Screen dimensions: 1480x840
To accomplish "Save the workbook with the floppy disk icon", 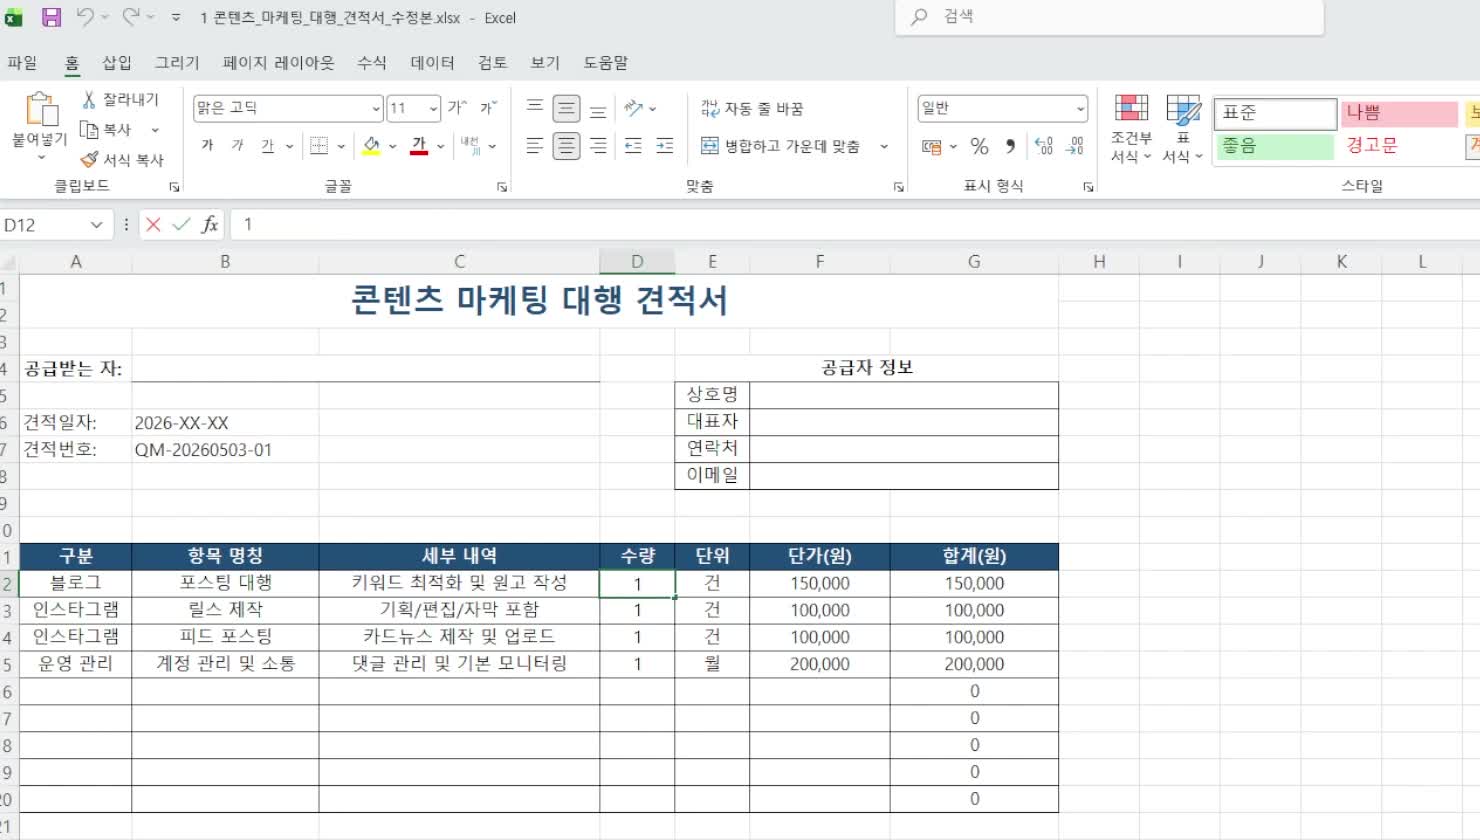I will (x=51, y=17).
